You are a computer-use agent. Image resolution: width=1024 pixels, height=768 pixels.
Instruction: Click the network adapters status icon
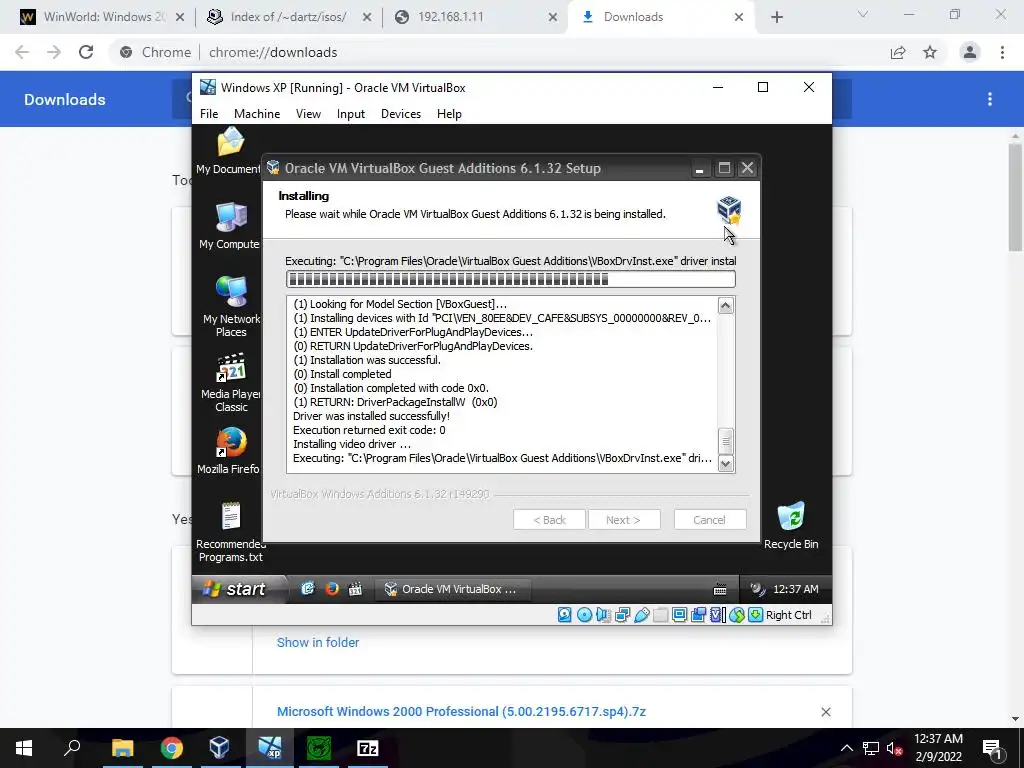click(622, 615)
